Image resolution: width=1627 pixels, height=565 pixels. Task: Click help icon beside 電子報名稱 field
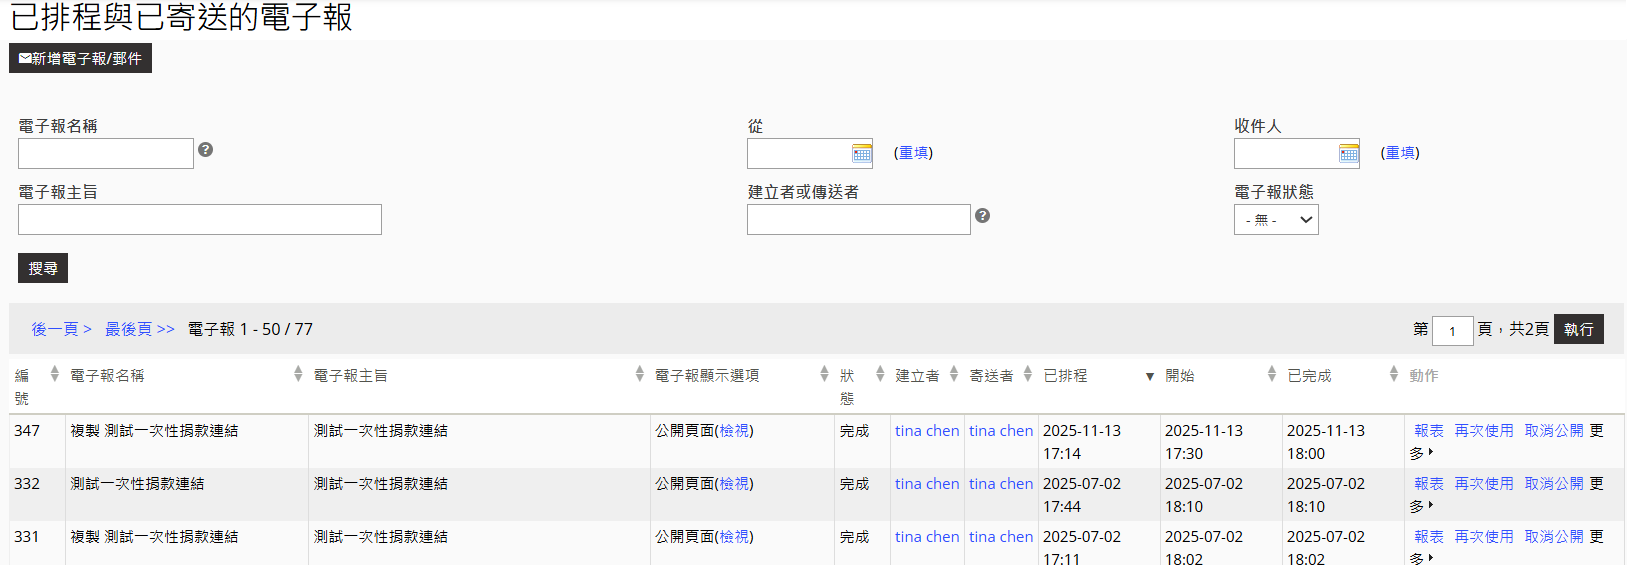click(205, 150)
